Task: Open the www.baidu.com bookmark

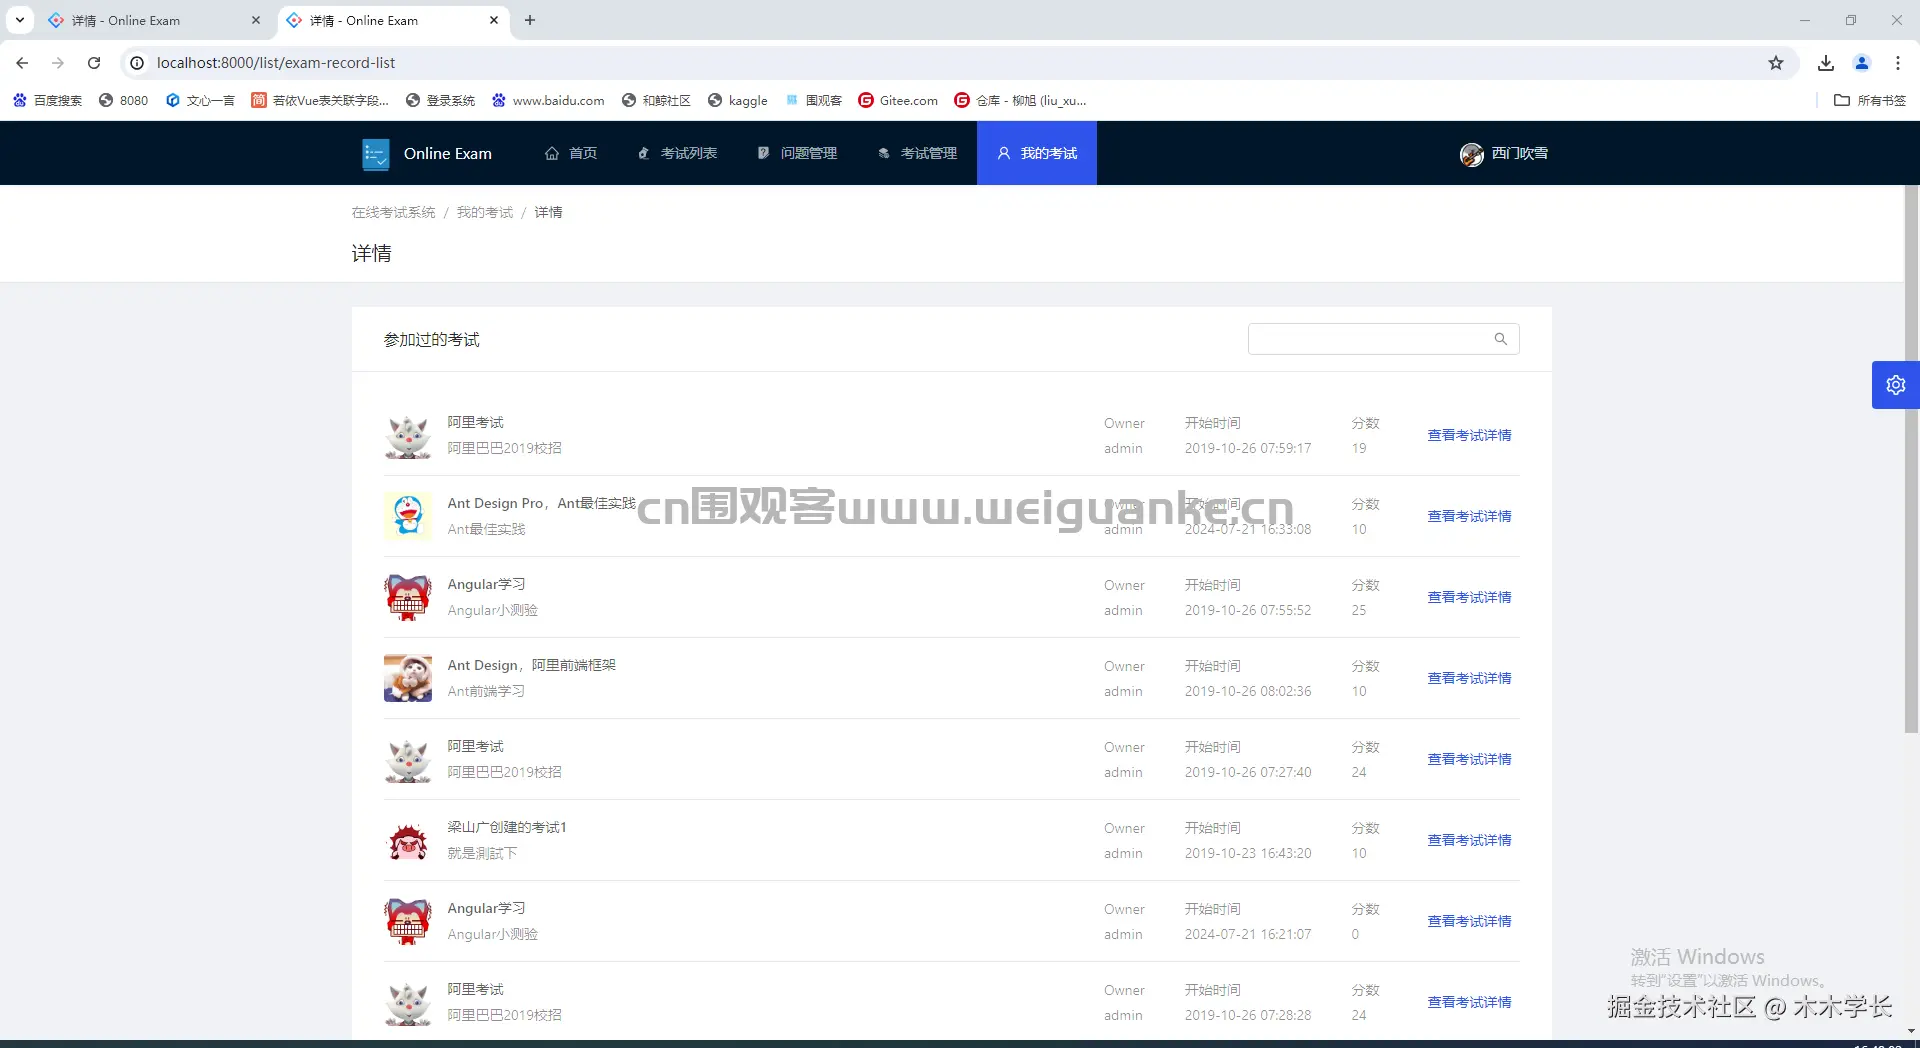Action: click(548, 100)
